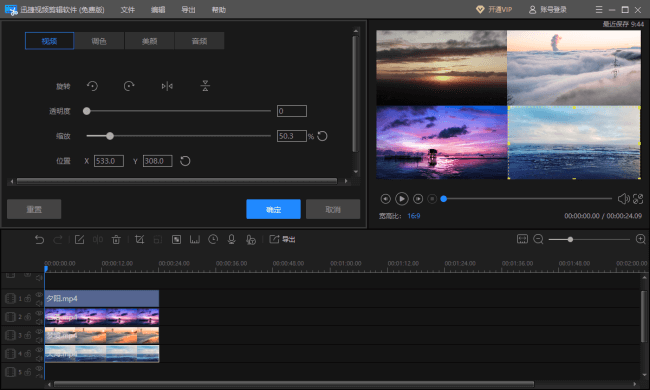Hide track 2 with eye icon
Image resolution: width=650 pixels, height=390 pixels.
coord(39,313)
